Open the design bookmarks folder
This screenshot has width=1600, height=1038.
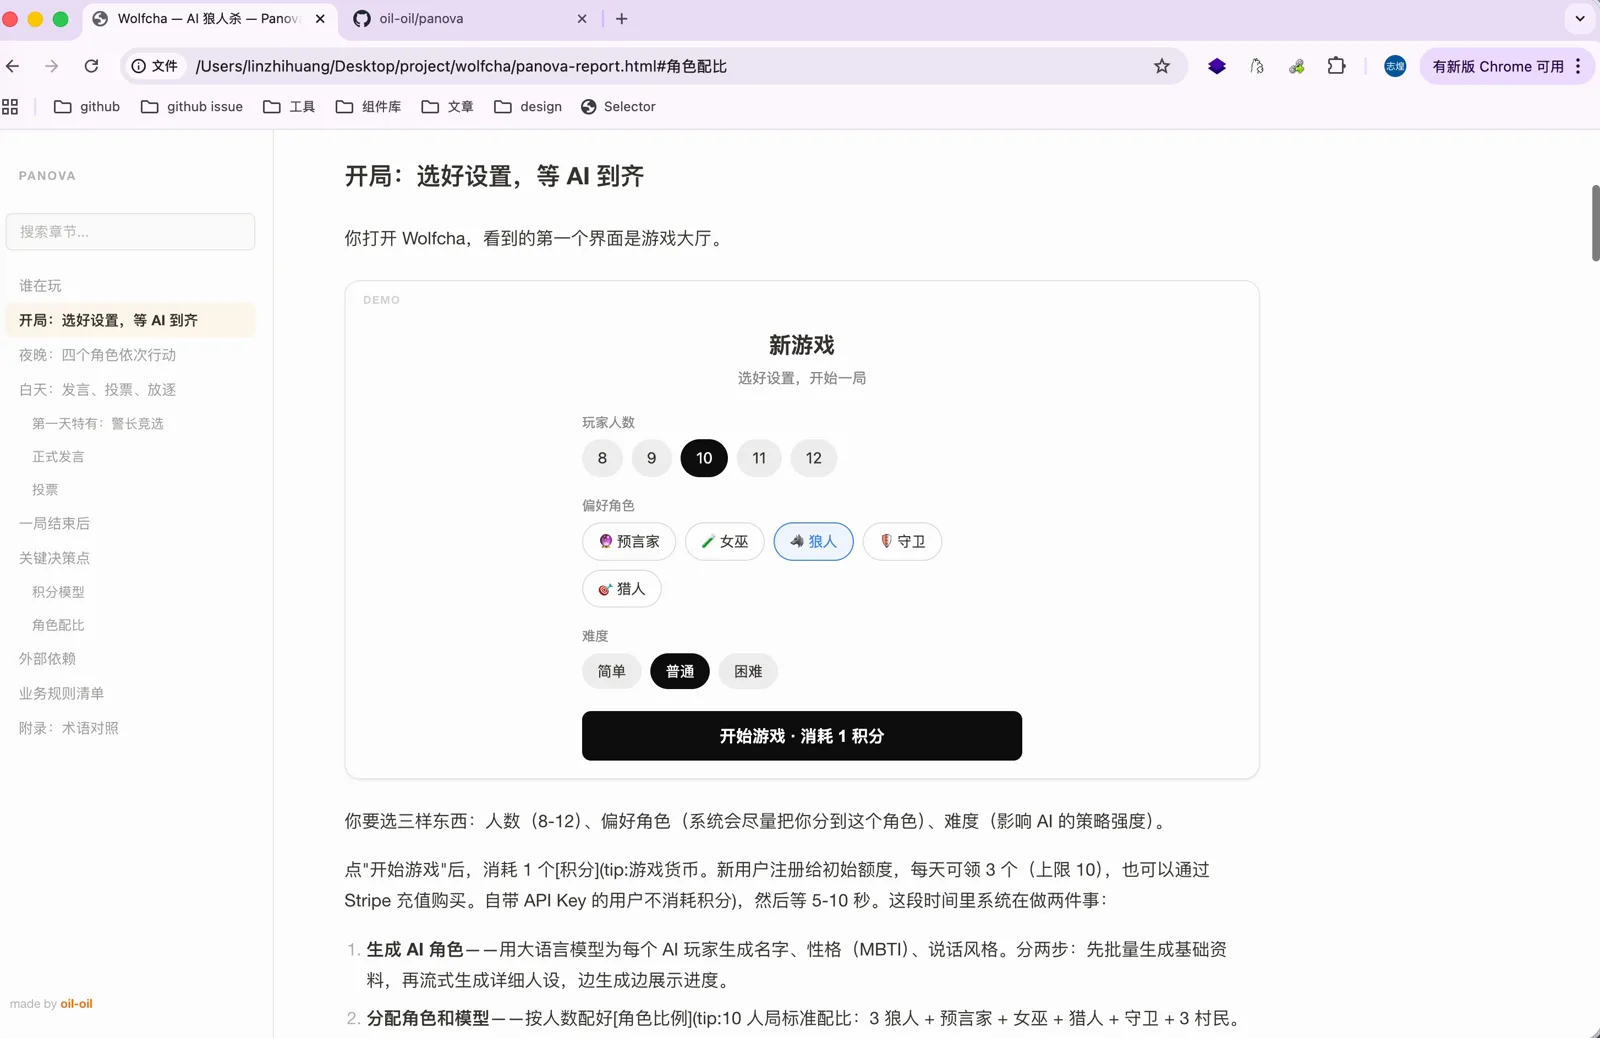click(x=528, y=107)
